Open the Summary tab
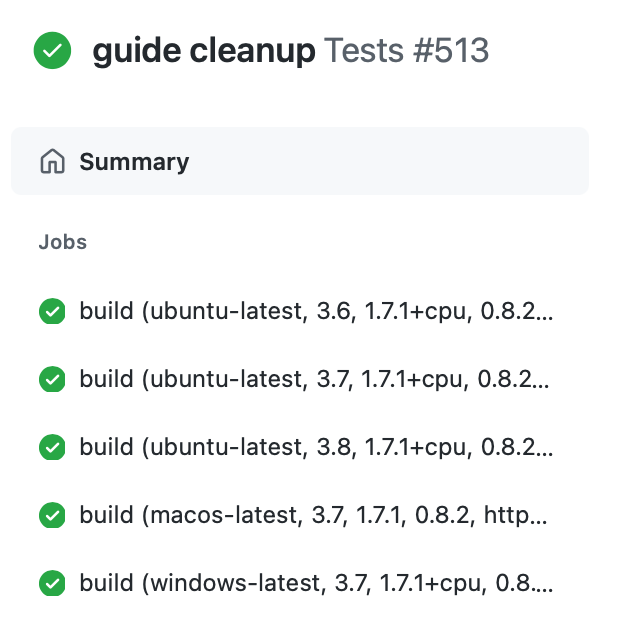624x644 pixels. coord(300,161)
